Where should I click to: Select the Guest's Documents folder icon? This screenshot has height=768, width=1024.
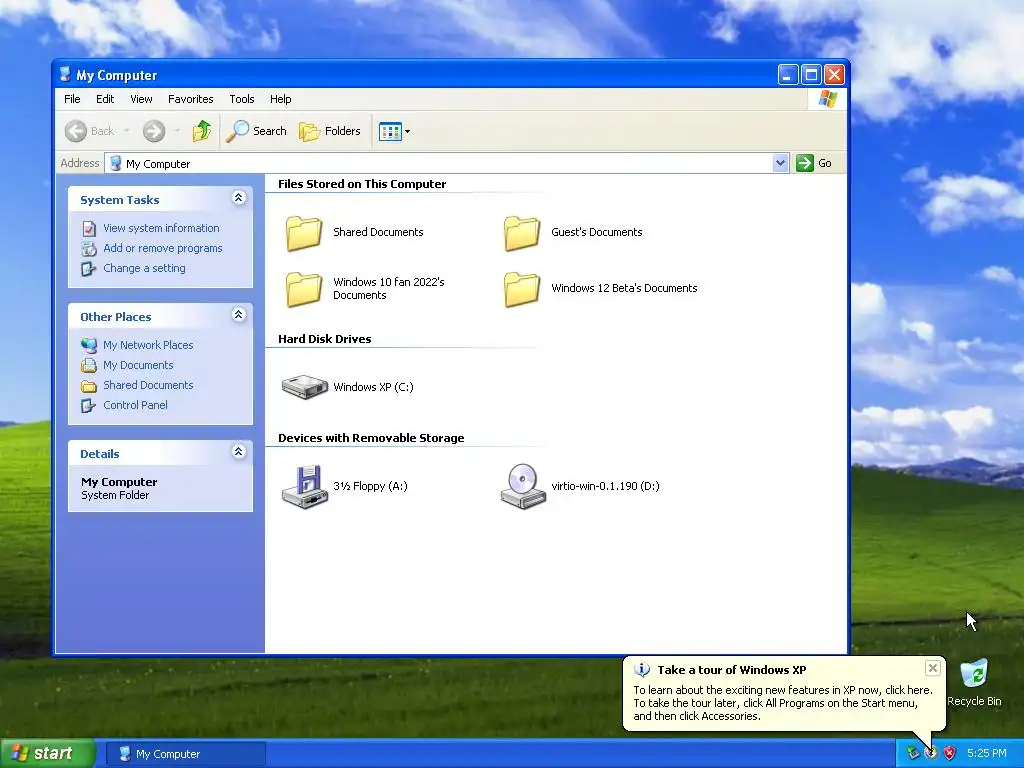[522, 233]
